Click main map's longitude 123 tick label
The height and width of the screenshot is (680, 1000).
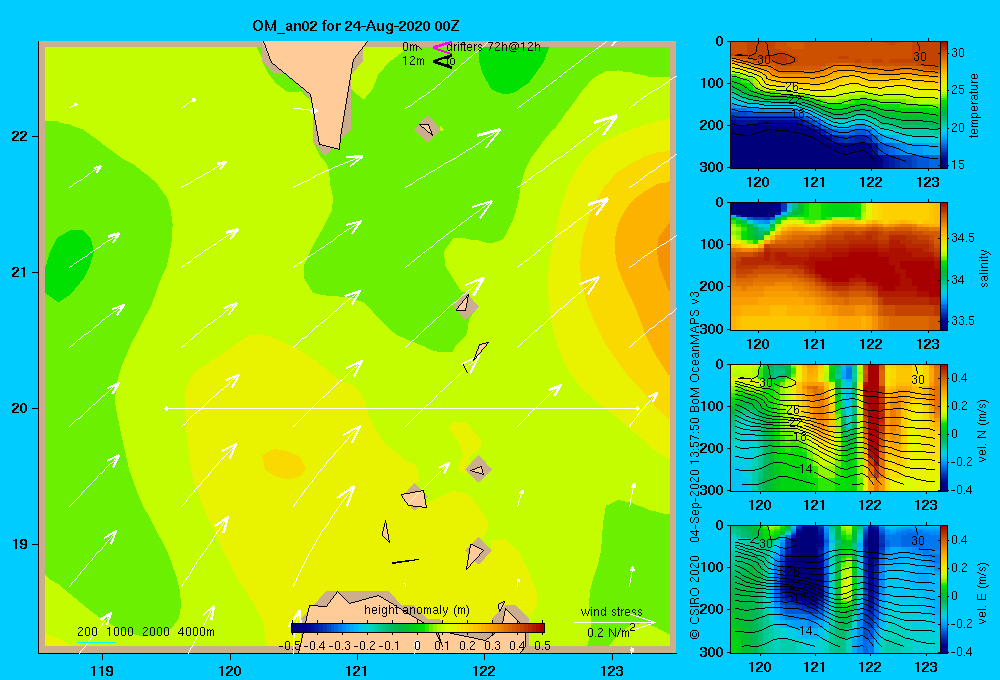click(612, 670)
